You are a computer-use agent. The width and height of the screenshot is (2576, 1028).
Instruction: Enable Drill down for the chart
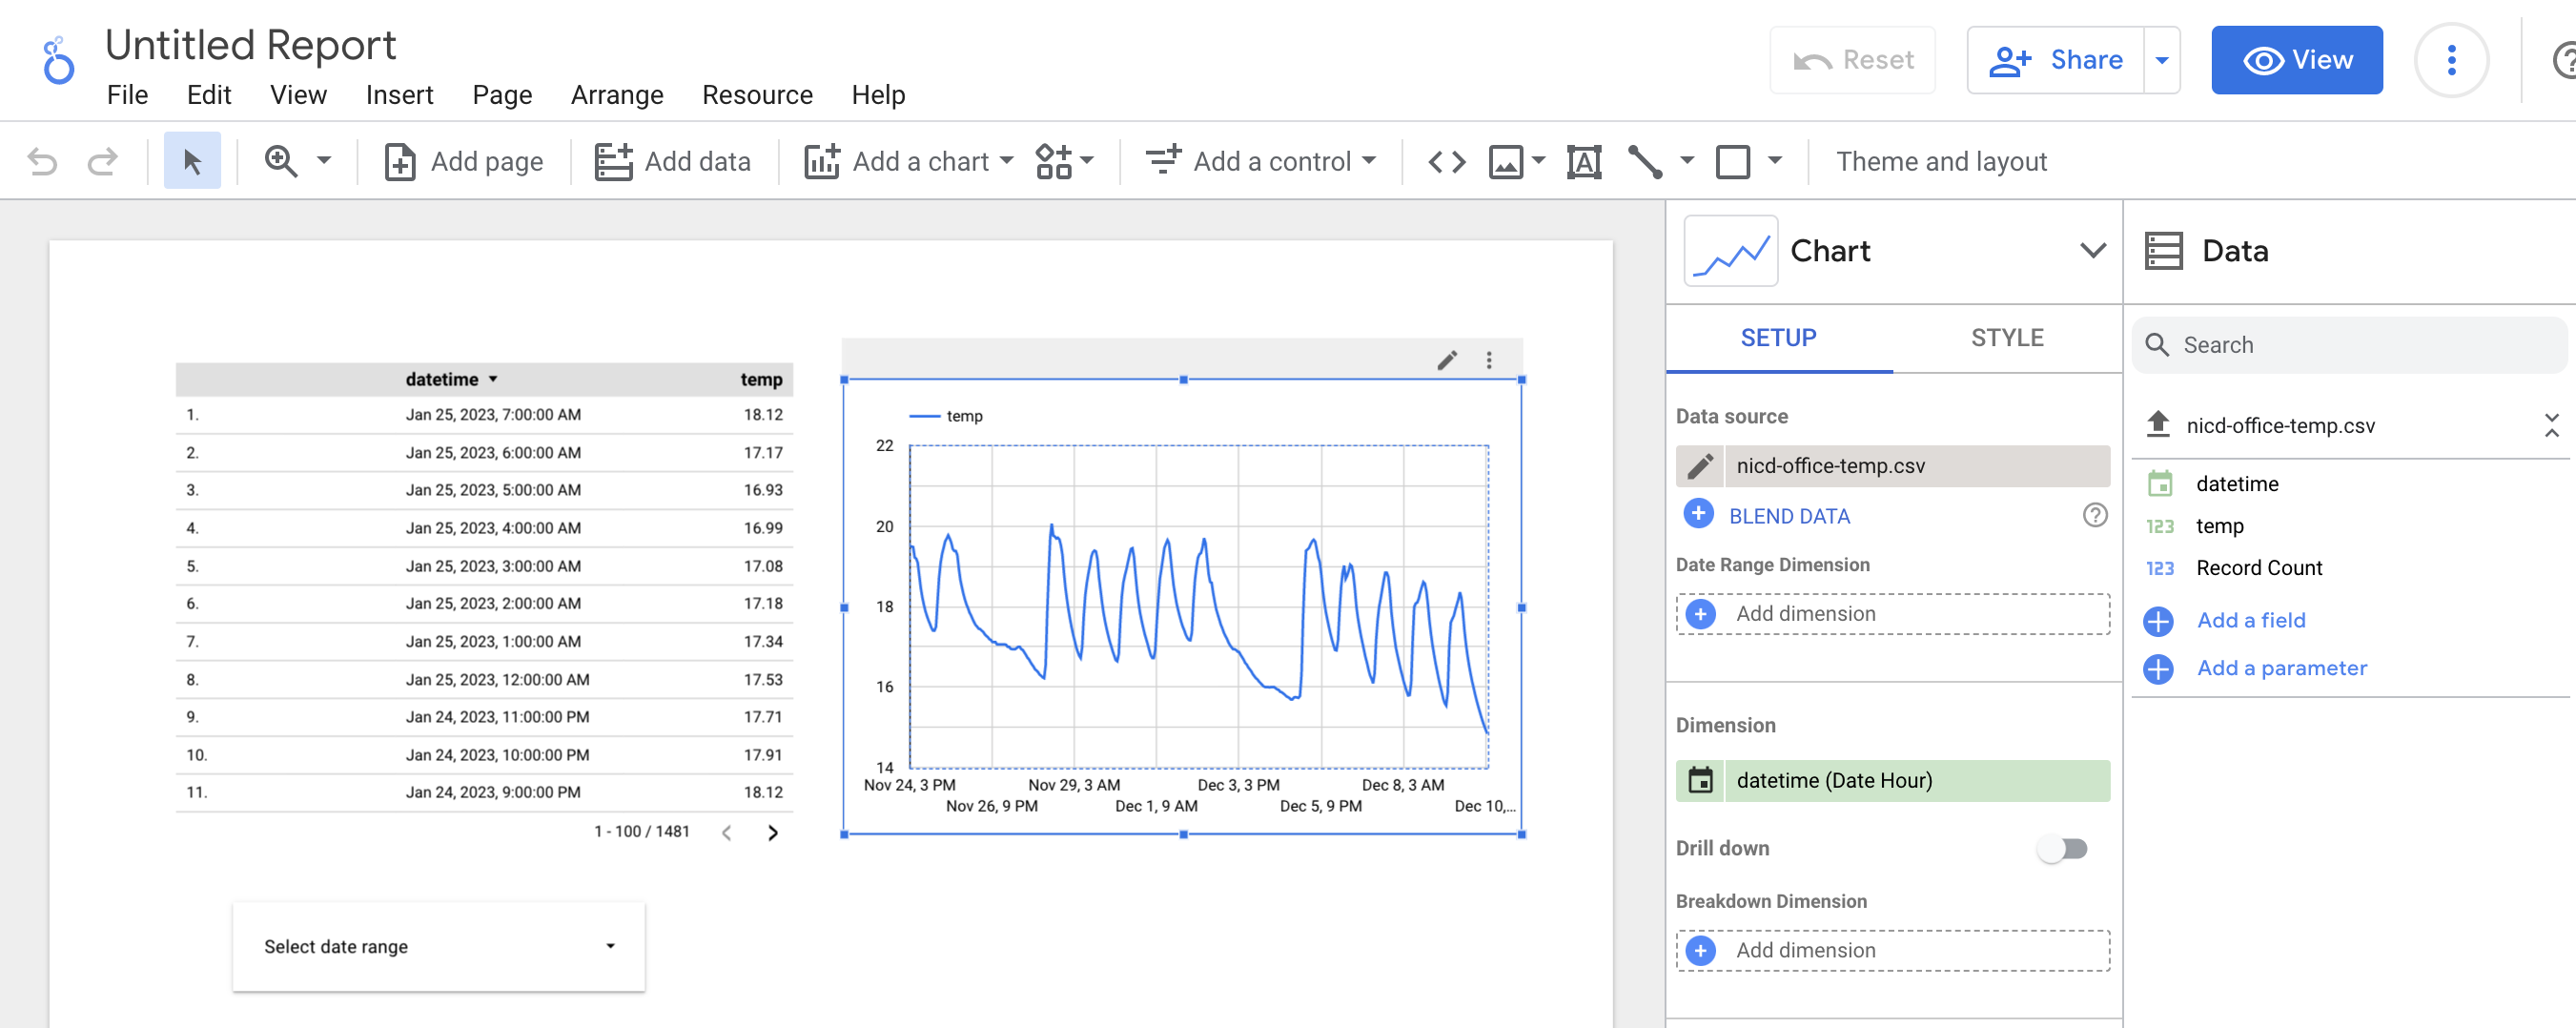(x=2062, y=848)
